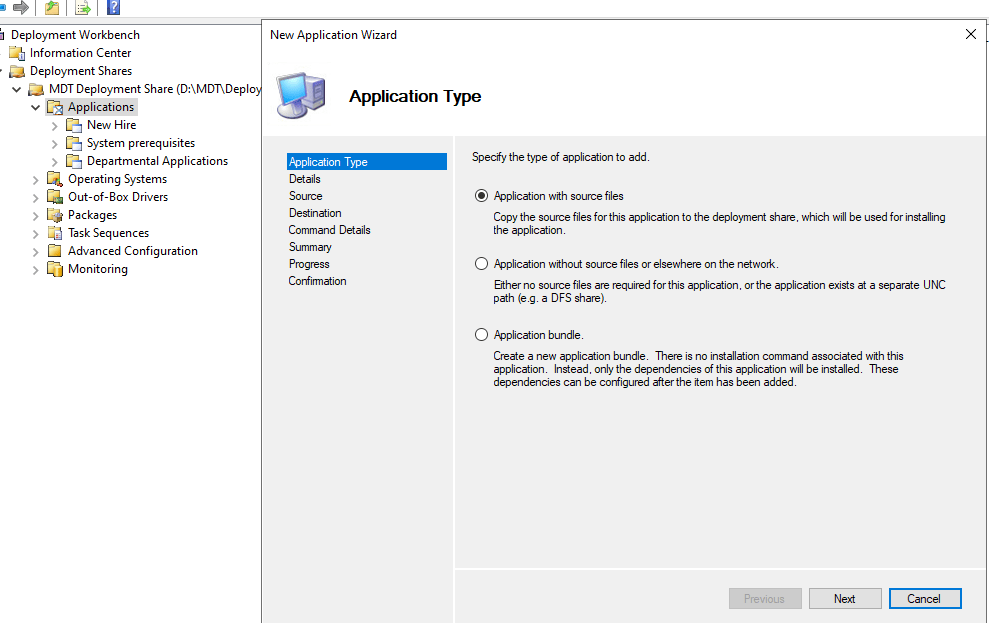
Task: Cancel the New Application Wizard
Action: pyautogui.click(x=924, y=599)
